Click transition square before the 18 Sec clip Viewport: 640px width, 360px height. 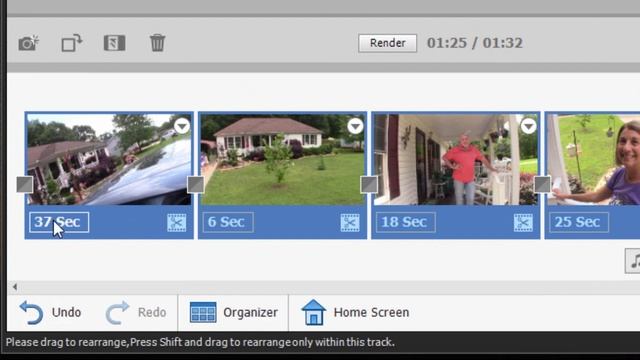click(x=369, y=184)
